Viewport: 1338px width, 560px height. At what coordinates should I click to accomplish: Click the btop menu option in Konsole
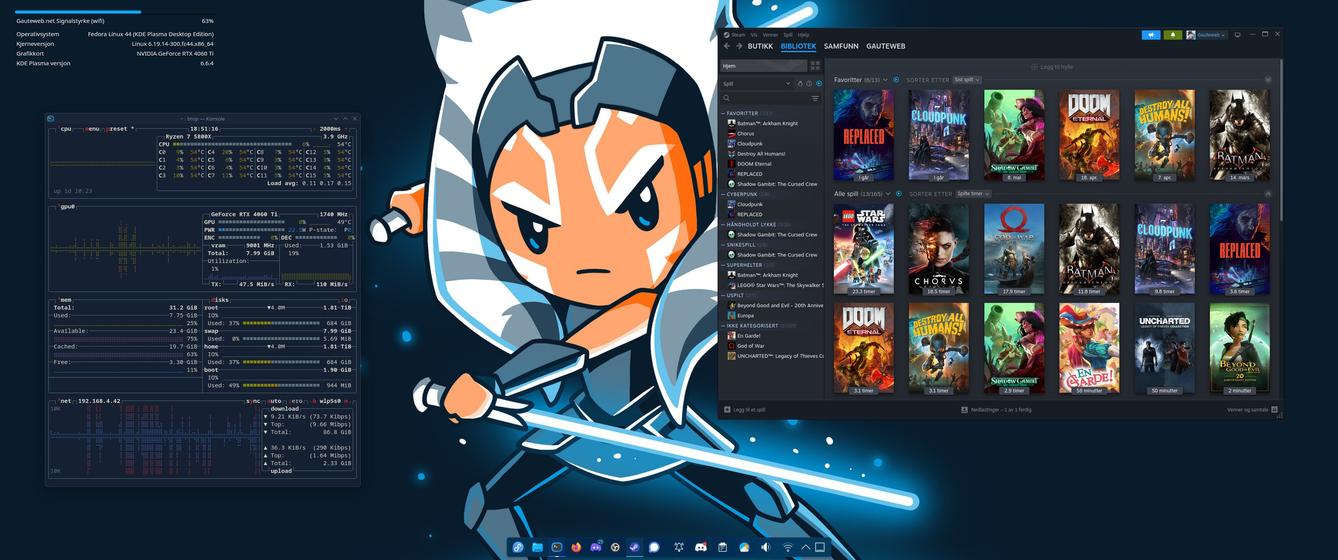pos(92,129)
